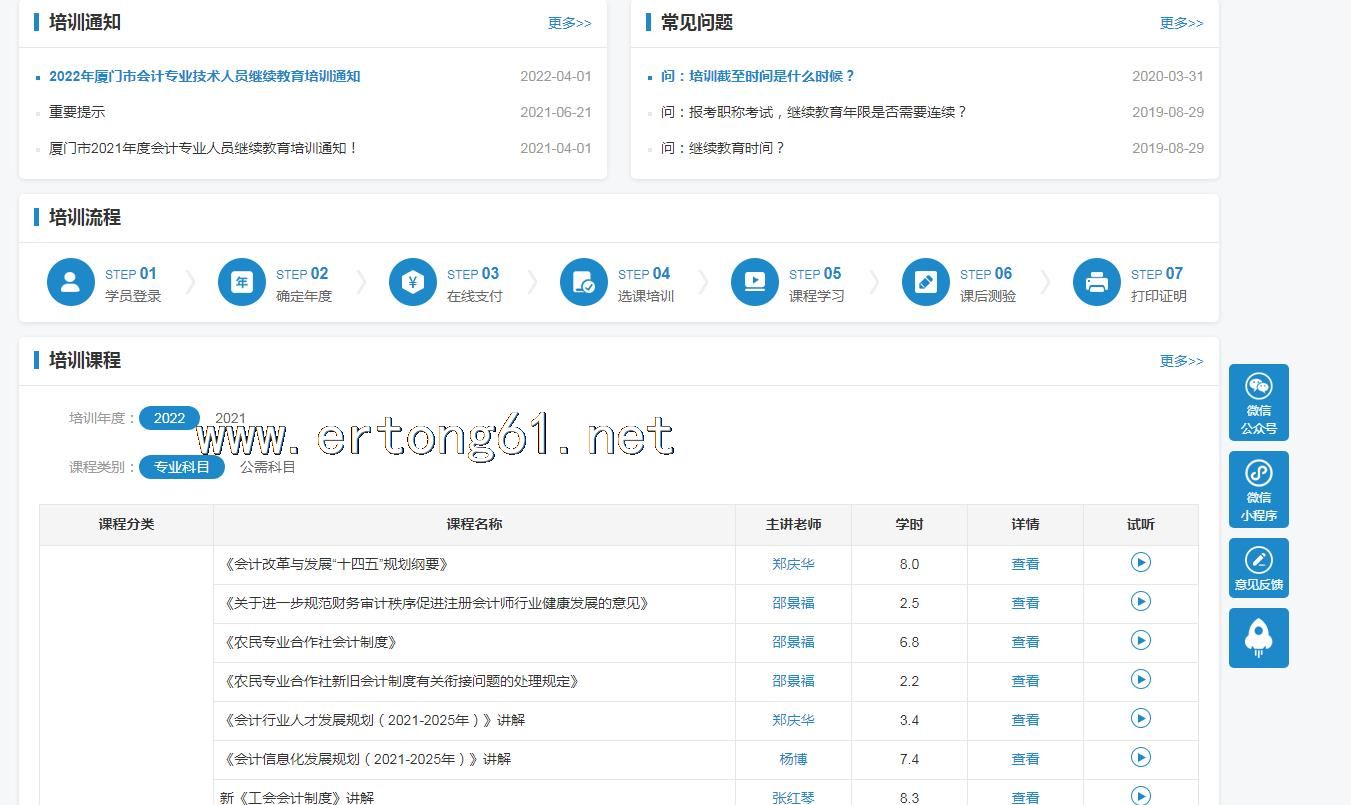Click the STEP 05 course study icon
The width and height of the screenshot is (1351, 805).
(755, 282)
